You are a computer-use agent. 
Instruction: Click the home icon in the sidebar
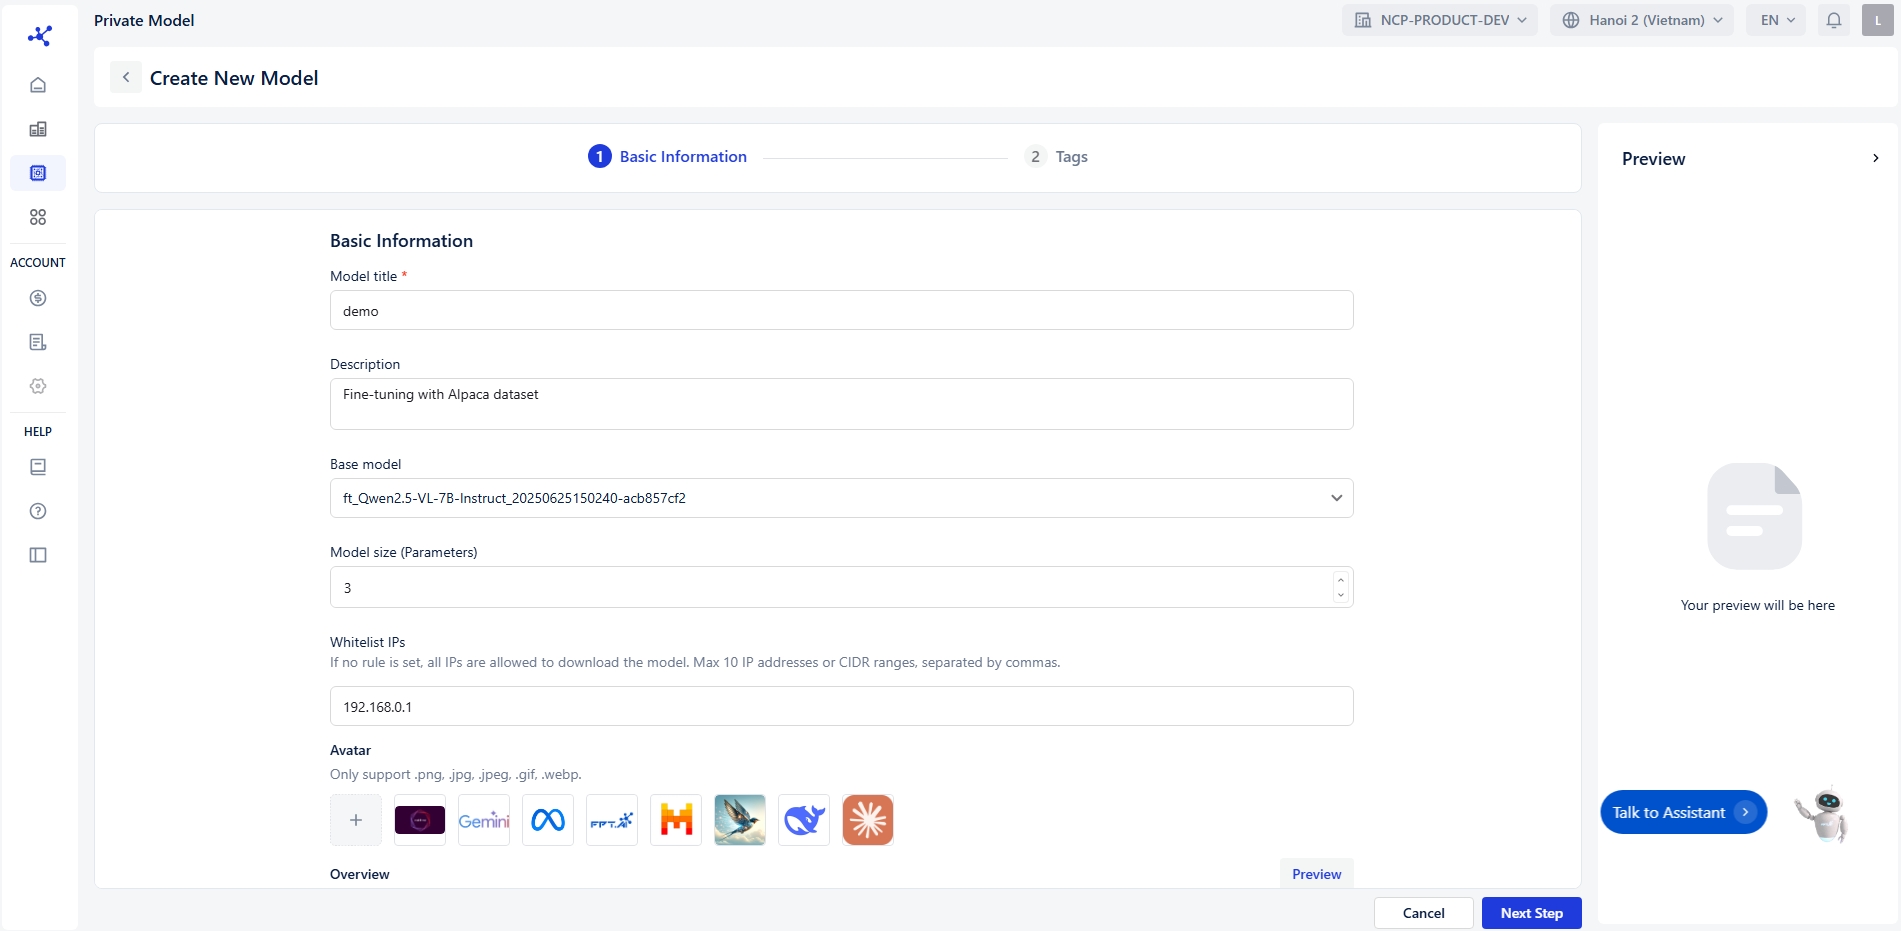tap(38, 85)
